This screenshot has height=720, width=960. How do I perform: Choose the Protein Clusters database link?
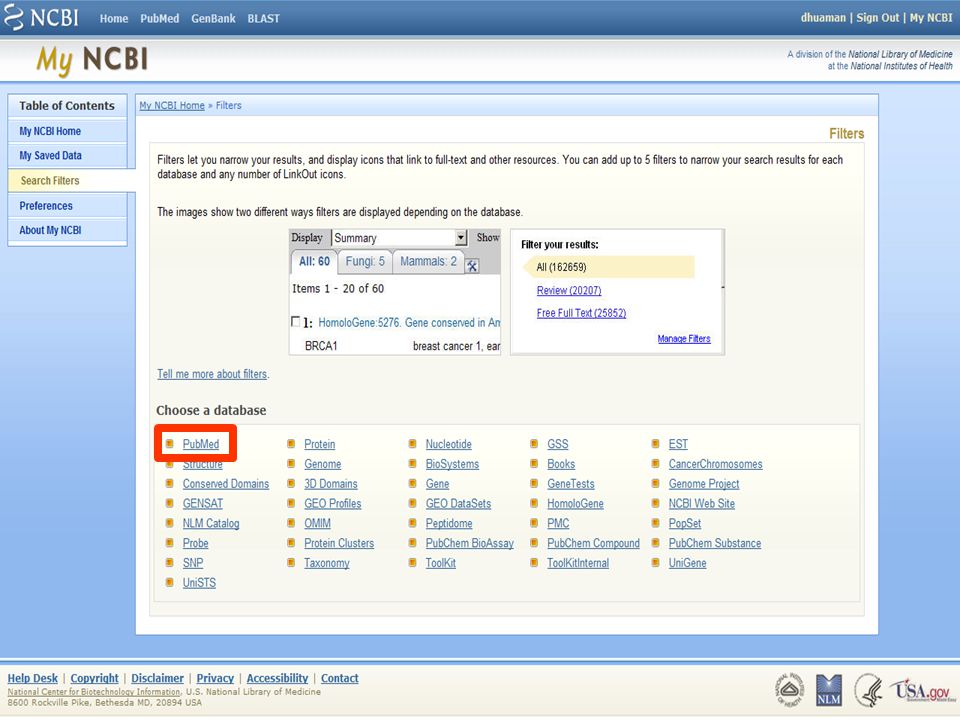[339, 543]
